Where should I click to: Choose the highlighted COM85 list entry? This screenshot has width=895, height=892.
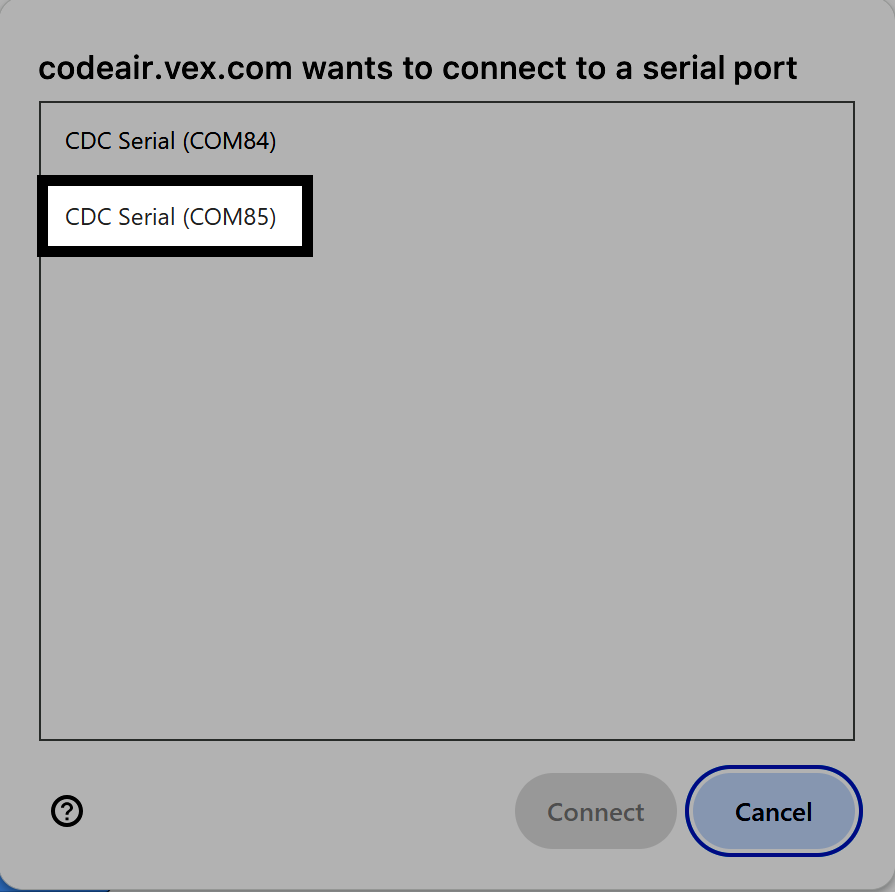171,217
